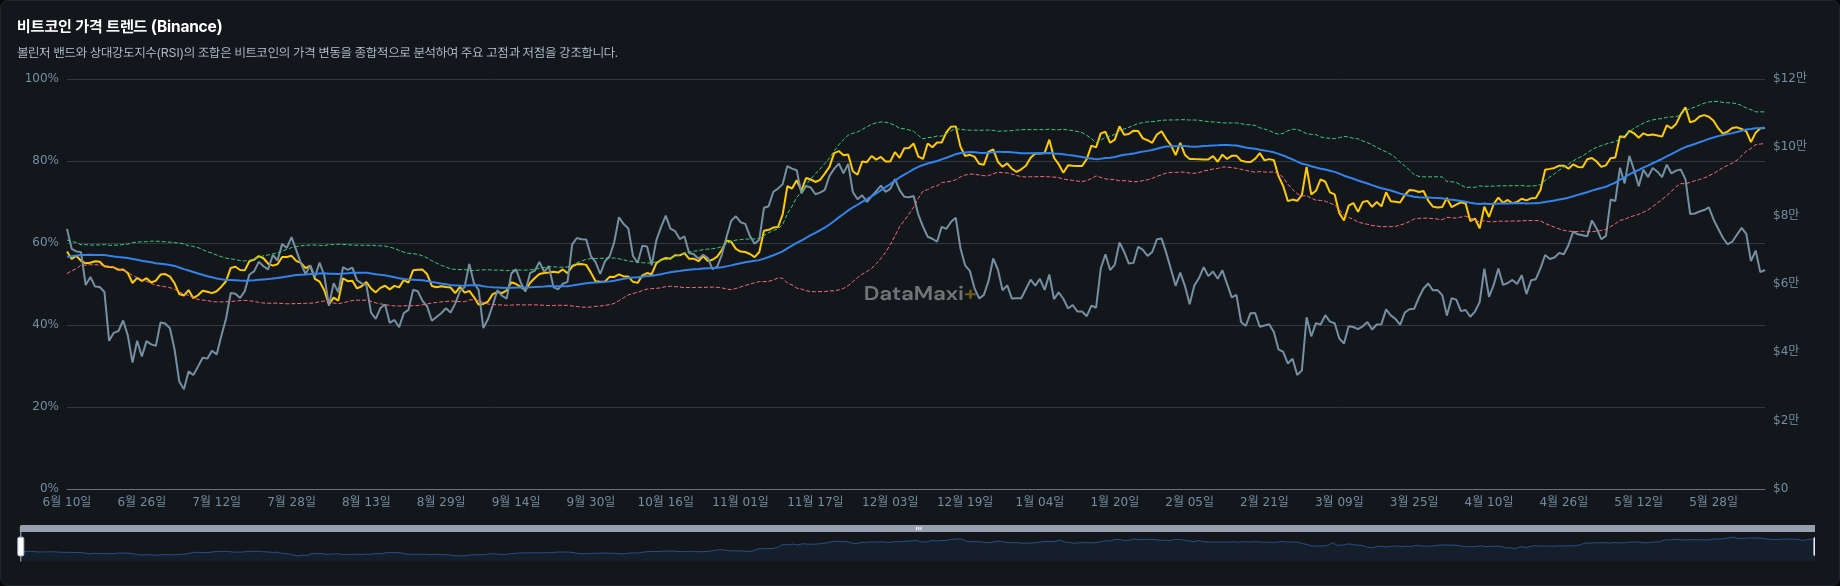
Task: Click the 5월 12일 date label
Action: click(x=1639, y=502)
